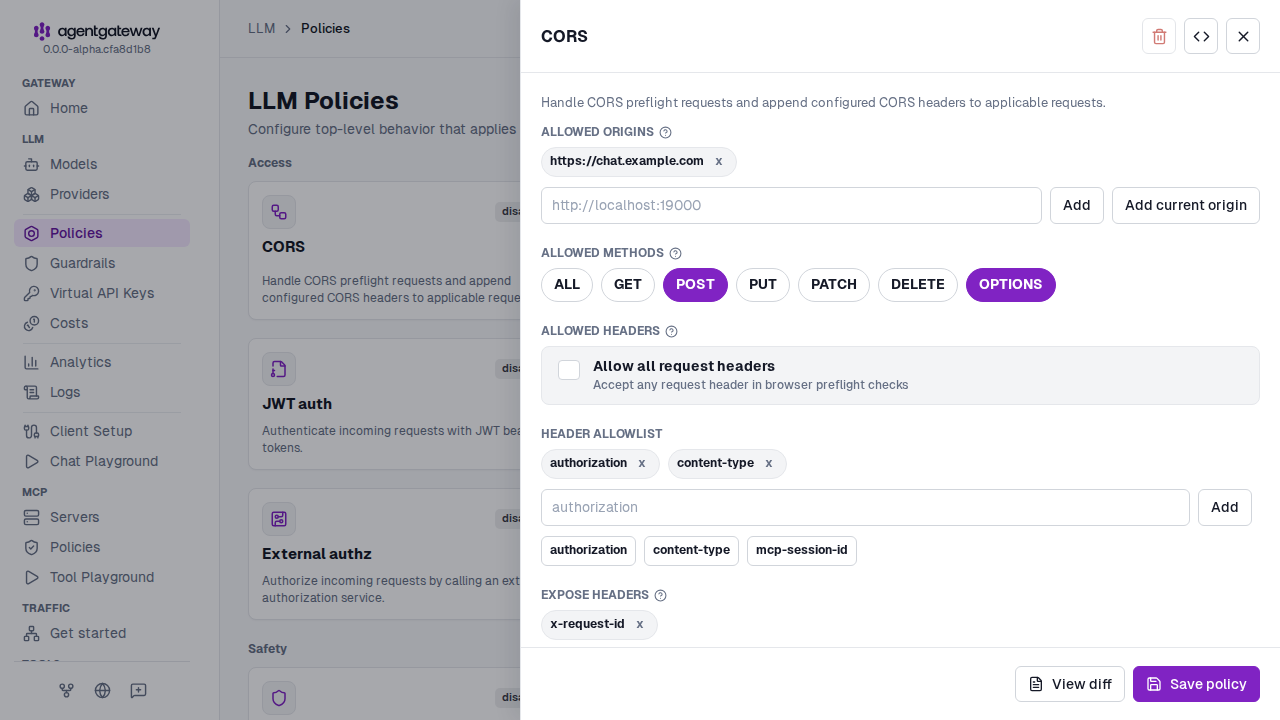Remove the https://chat.example.com origin chip
Viewport: 1280px width, 720px height.
(x=718, y=161)
